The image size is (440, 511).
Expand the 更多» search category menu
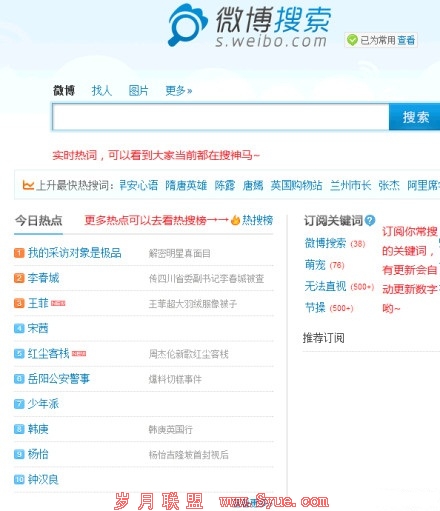pos(179,90)
